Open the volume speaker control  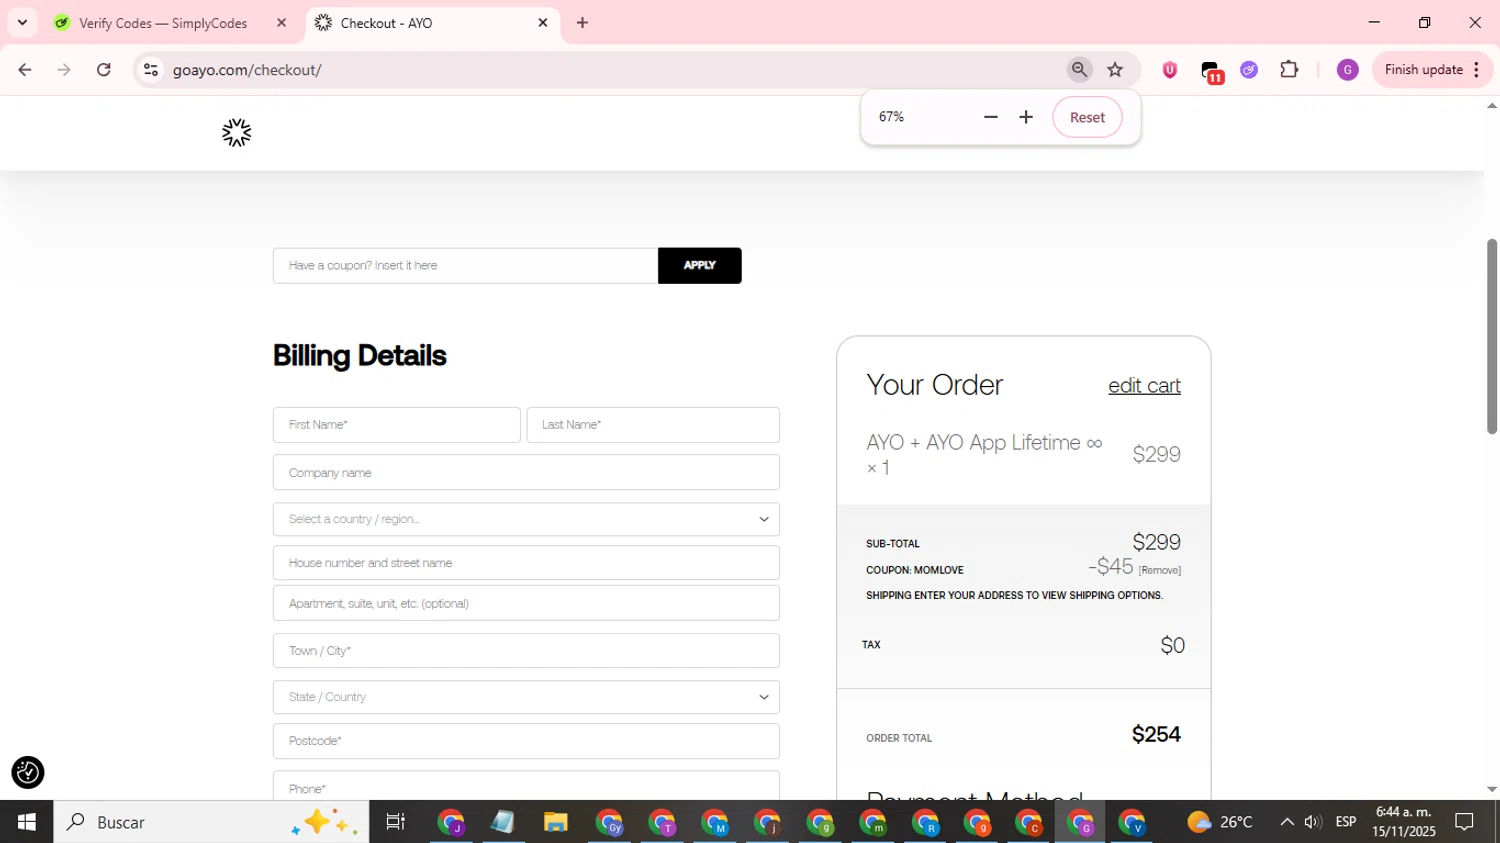[x=1313, y=822]
